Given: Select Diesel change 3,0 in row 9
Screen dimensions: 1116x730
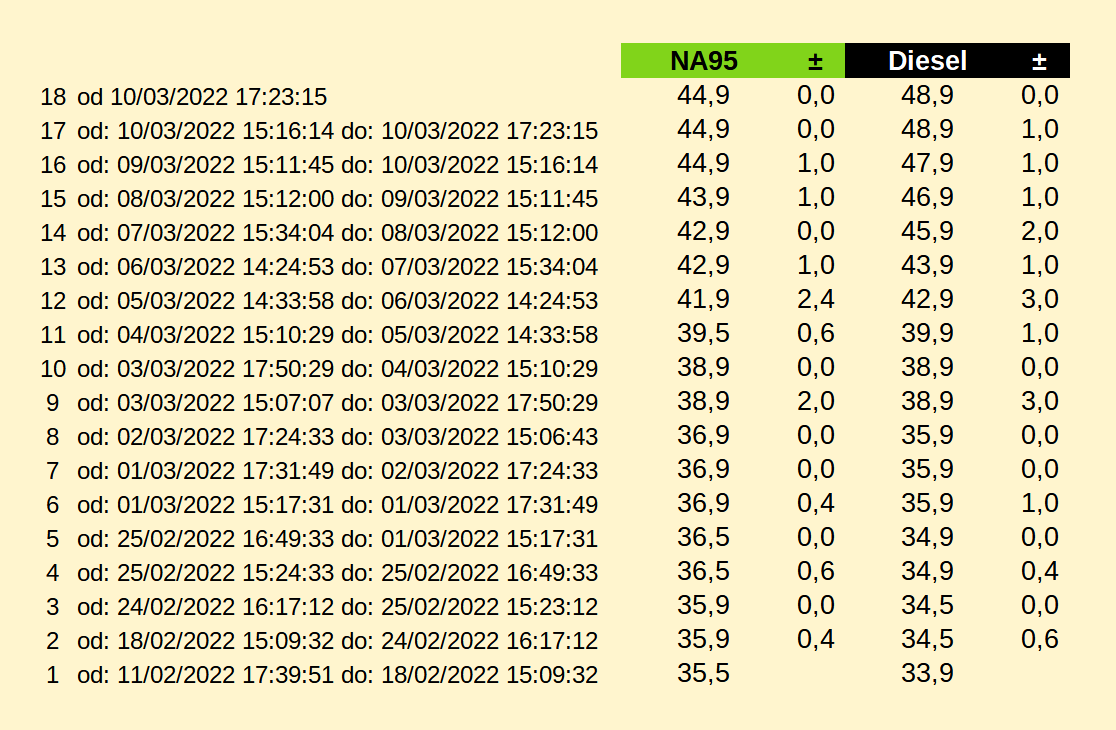Looking at the screenshot, I should coord(1039,401).
